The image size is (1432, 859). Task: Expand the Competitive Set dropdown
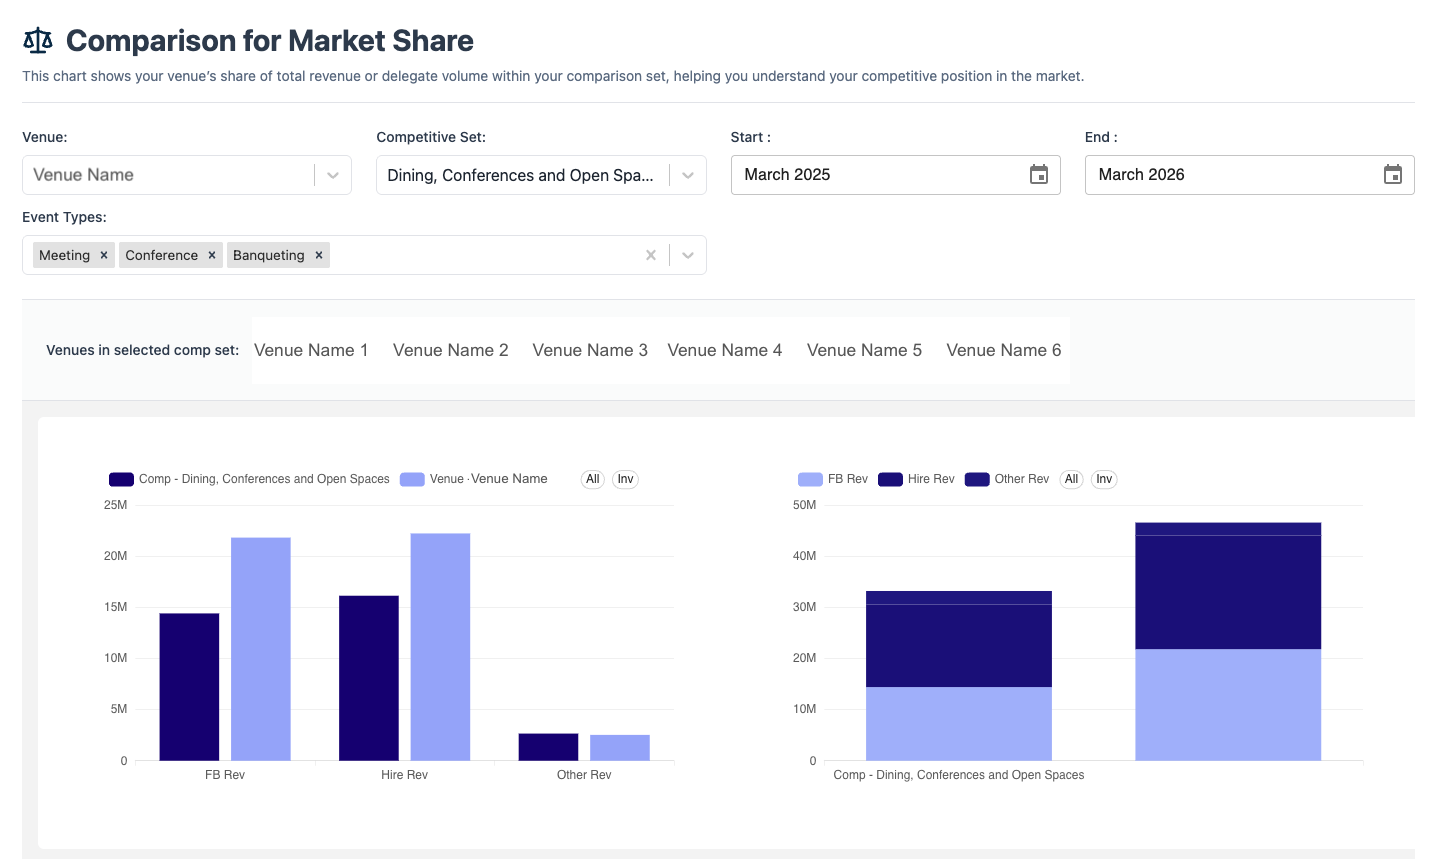[x=687, y=174]
